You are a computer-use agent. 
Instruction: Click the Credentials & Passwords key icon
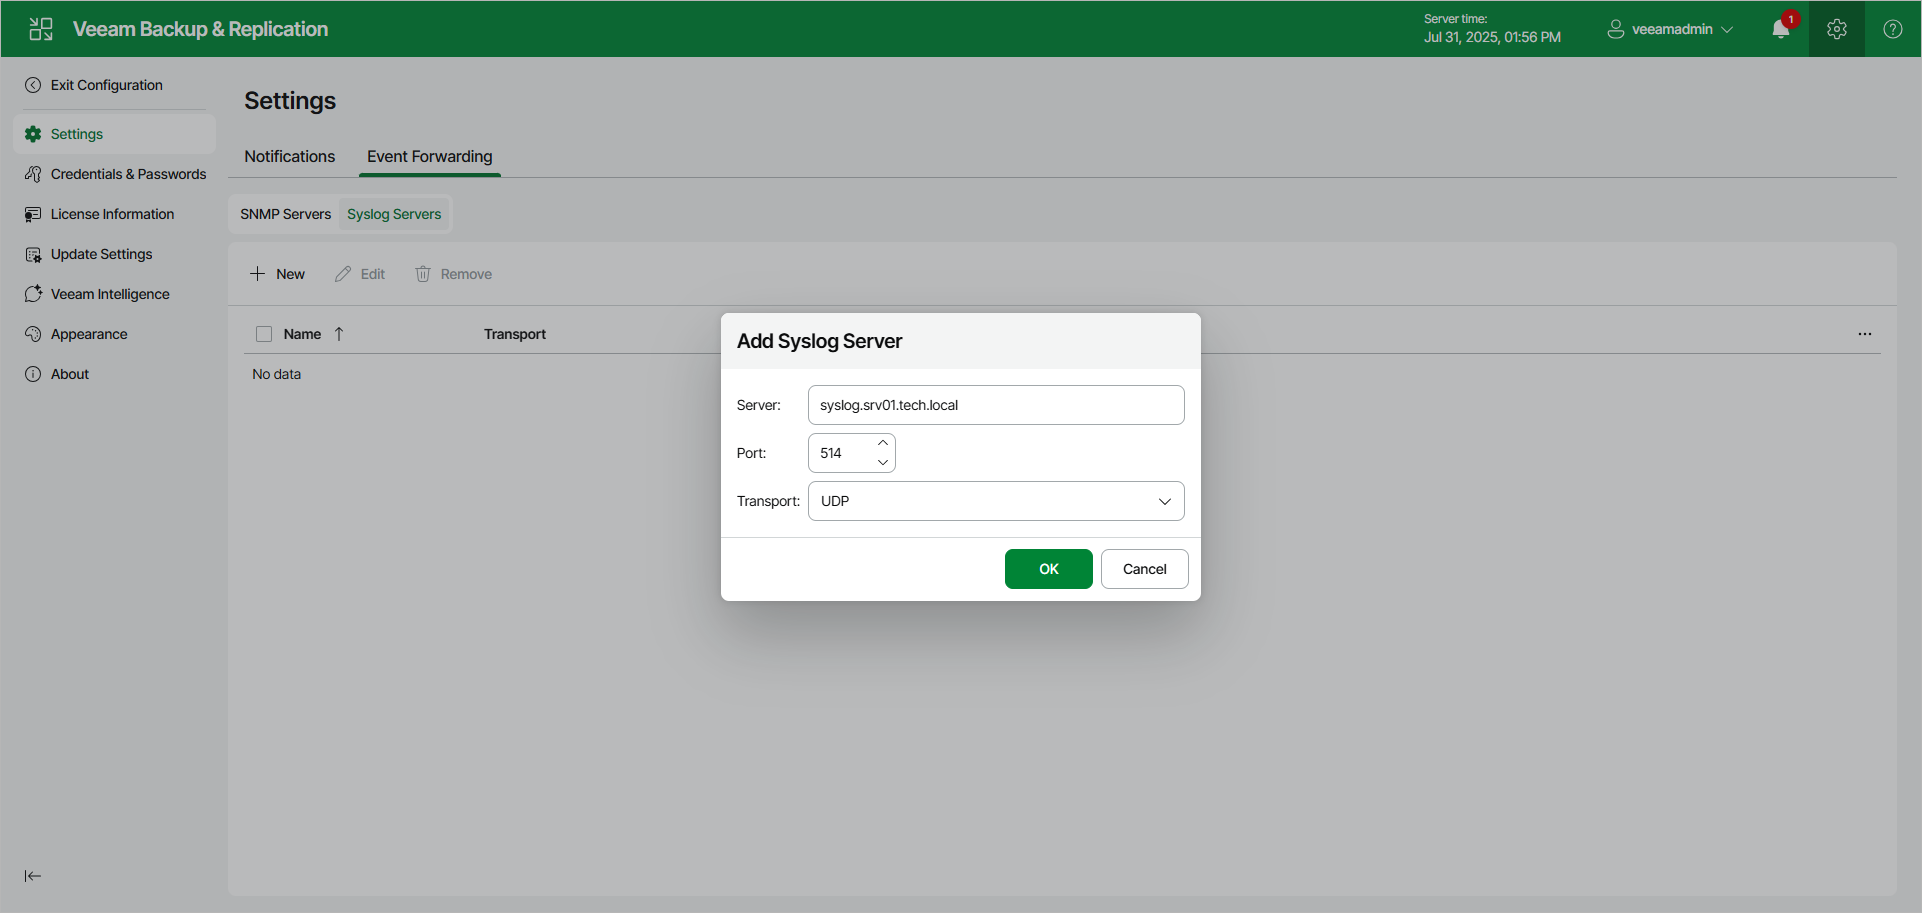tap(33, 174)
